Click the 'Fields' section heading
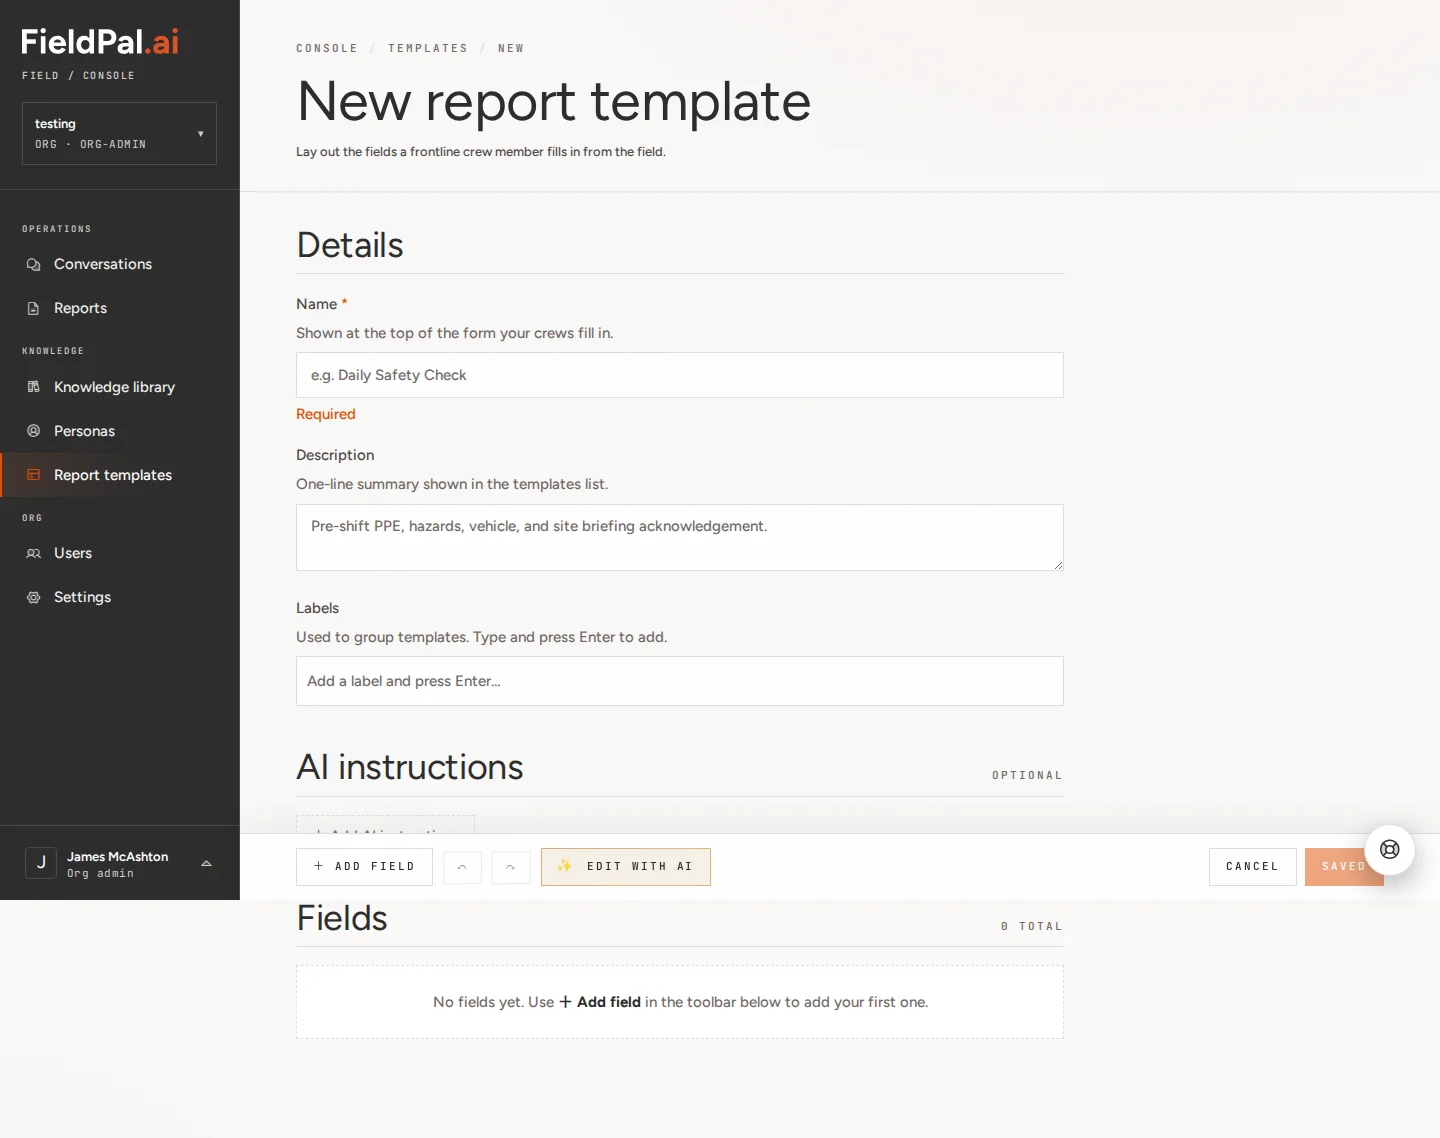 (x=342, y=918)
